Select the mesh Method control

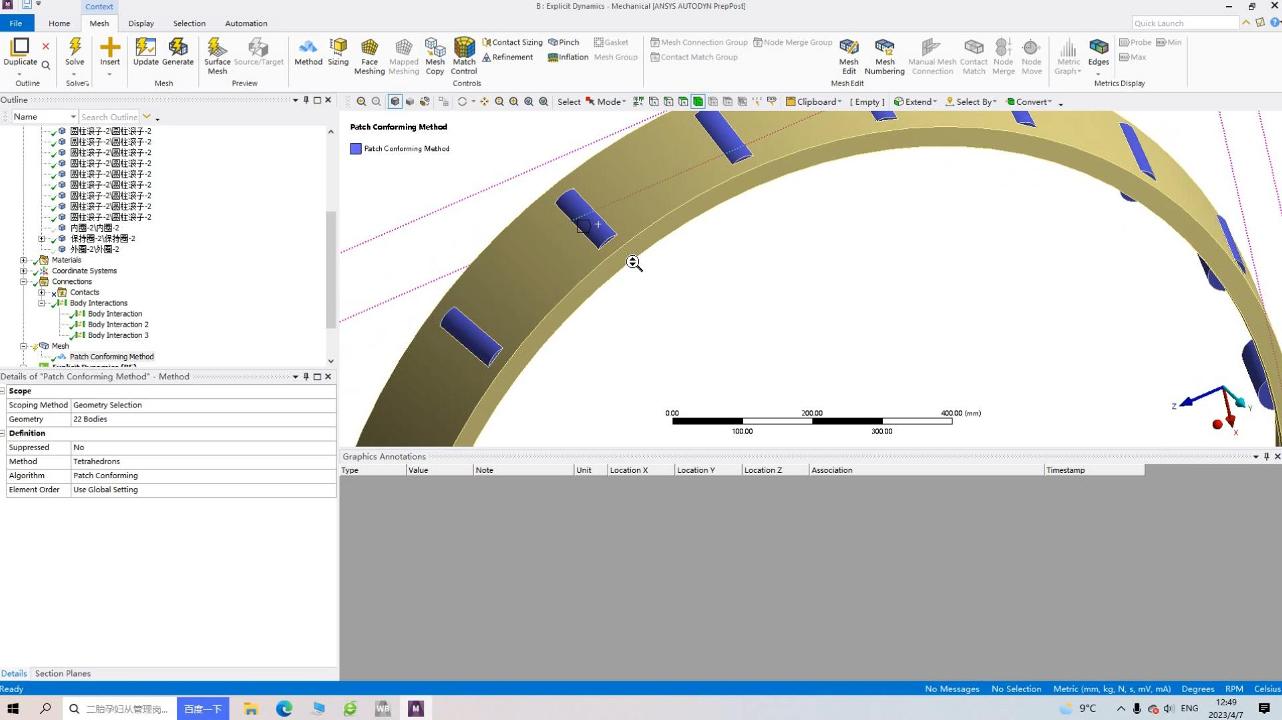[308, 53]
